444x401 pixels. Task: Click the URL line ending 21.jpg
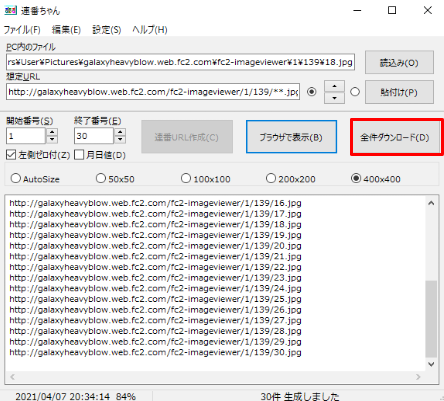pos(155,256)
